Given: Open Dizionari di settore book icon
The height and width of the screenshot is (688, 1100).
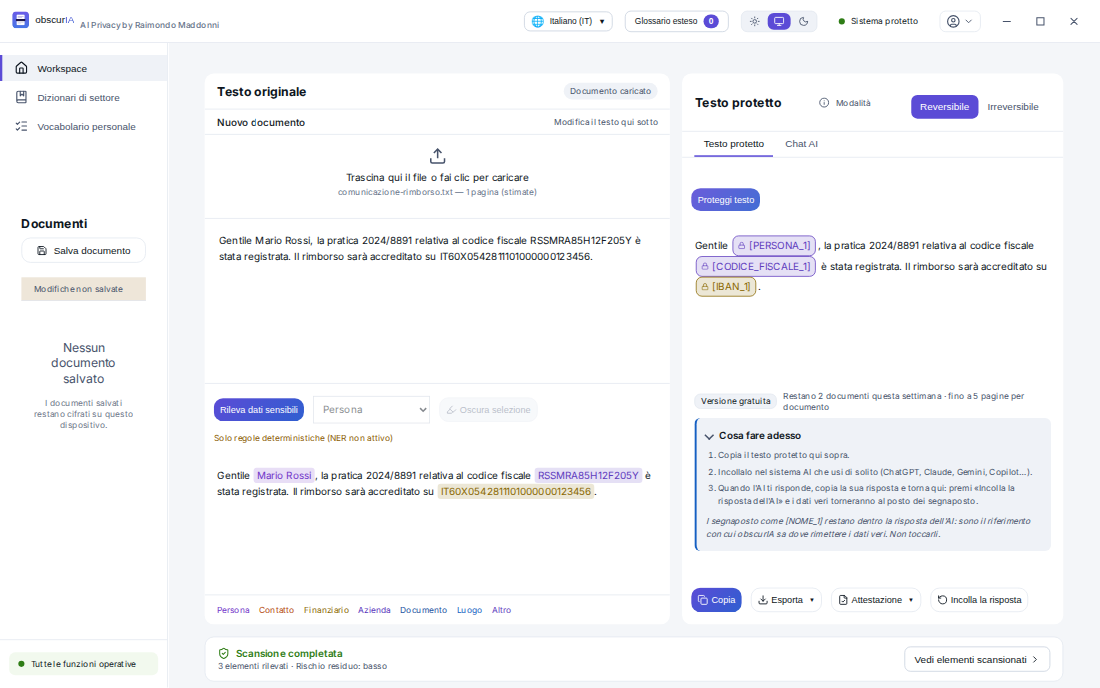Looking at the screenshot, I should tap(22, 97).
